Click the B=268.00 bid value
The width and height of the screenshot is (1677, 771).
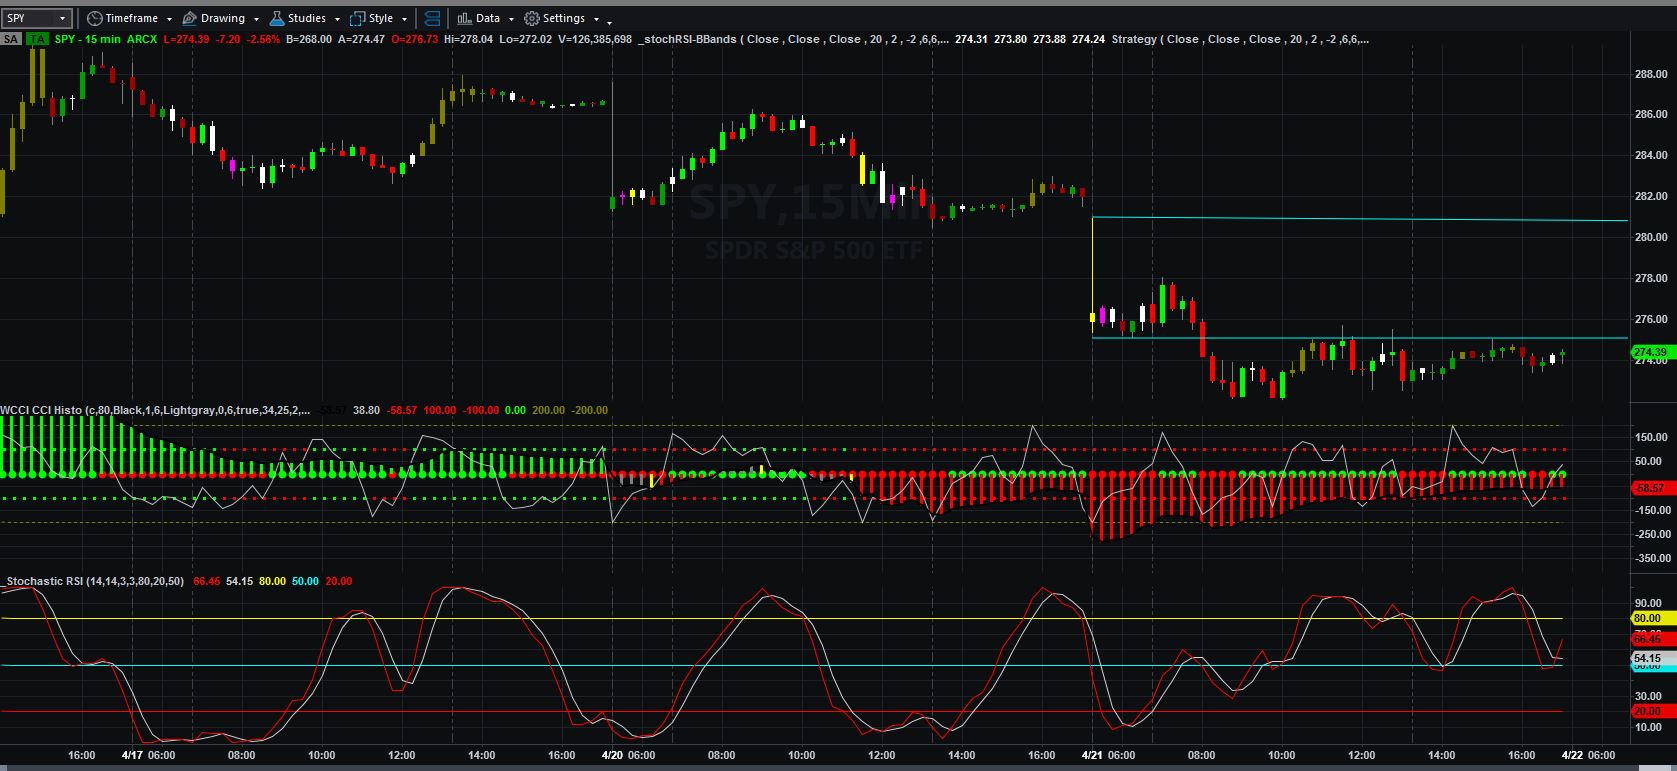[x=309, y=39]
